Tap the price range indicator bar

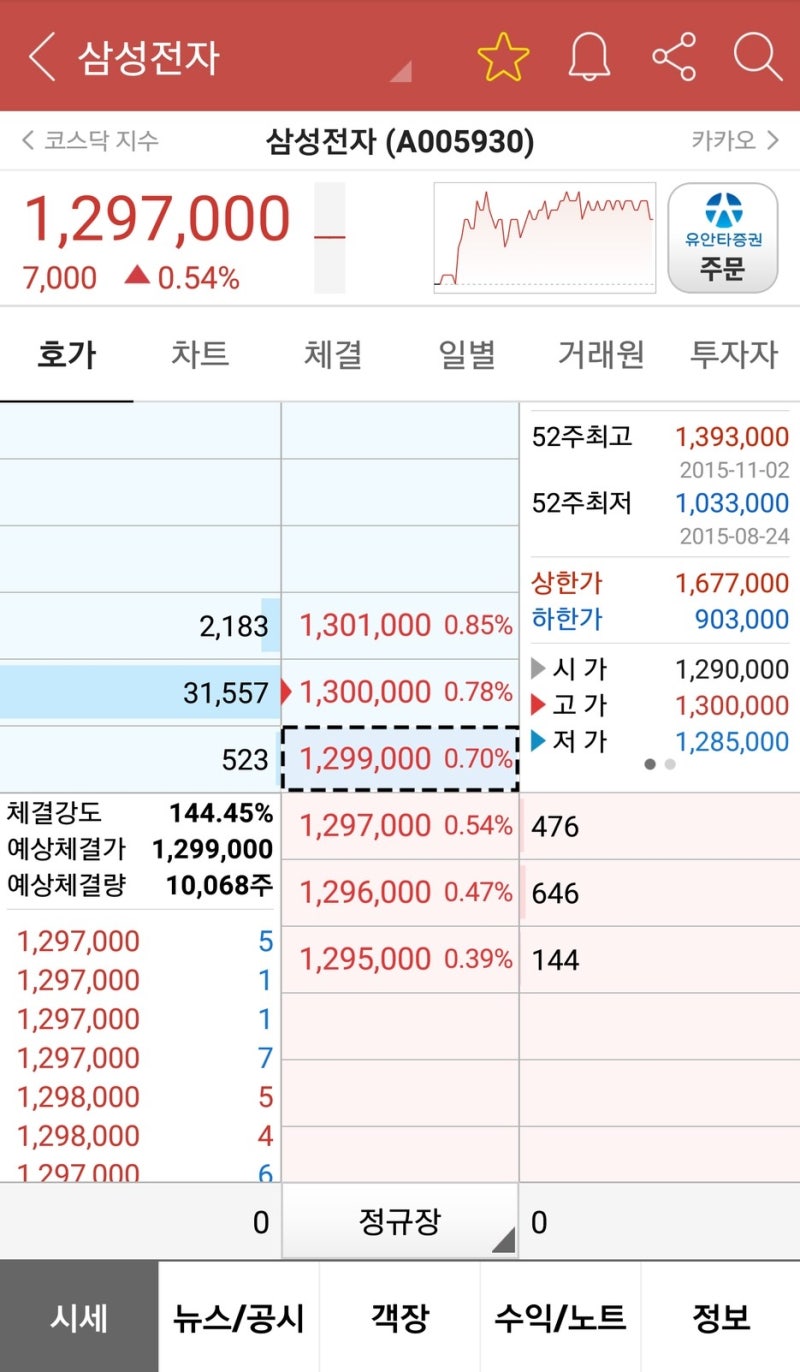tap(329, 238)
